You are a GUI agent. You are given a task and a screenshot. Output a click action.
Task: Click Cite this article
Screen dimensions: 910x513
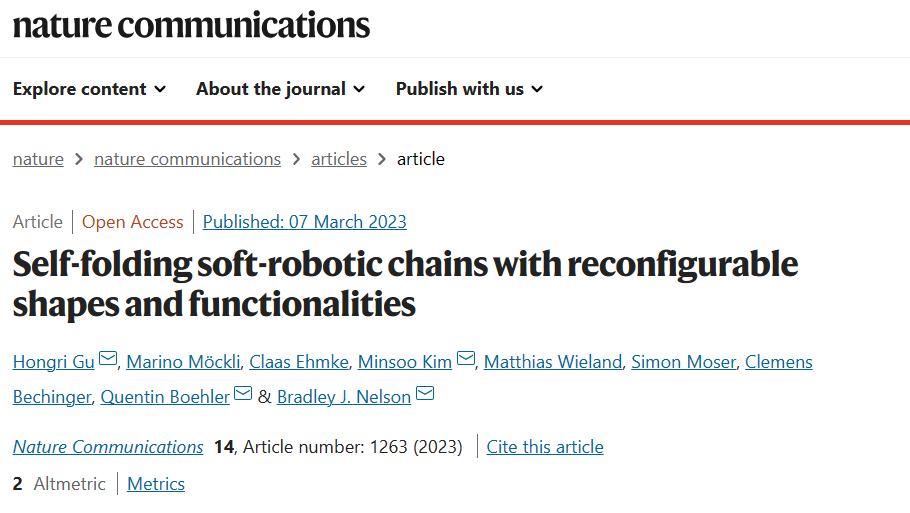point(545,447)
